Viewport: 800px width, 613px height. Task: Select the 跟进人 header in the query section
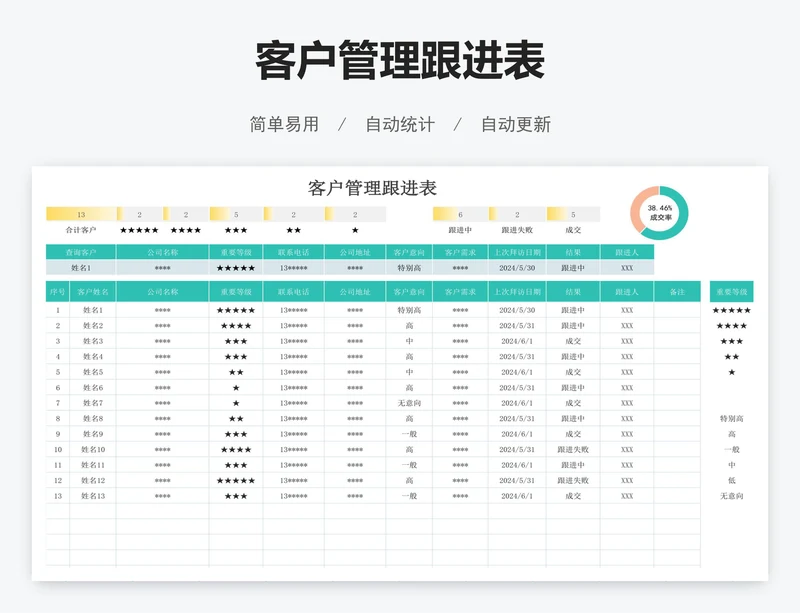pos(627,252)
